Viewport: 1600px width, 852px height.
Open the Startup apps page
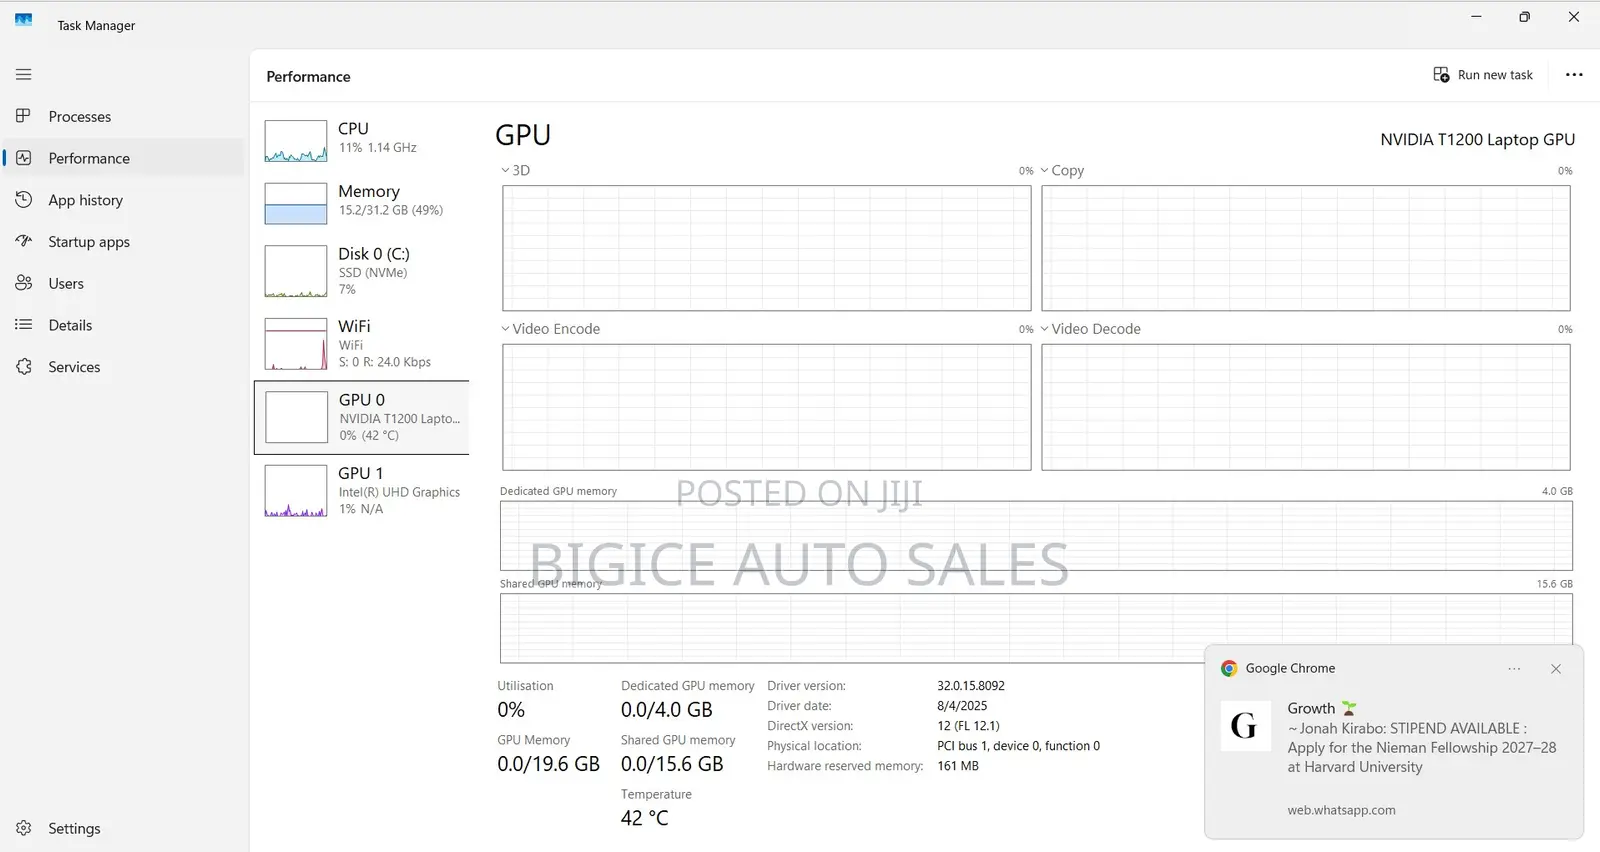click(x=89, y=242)
